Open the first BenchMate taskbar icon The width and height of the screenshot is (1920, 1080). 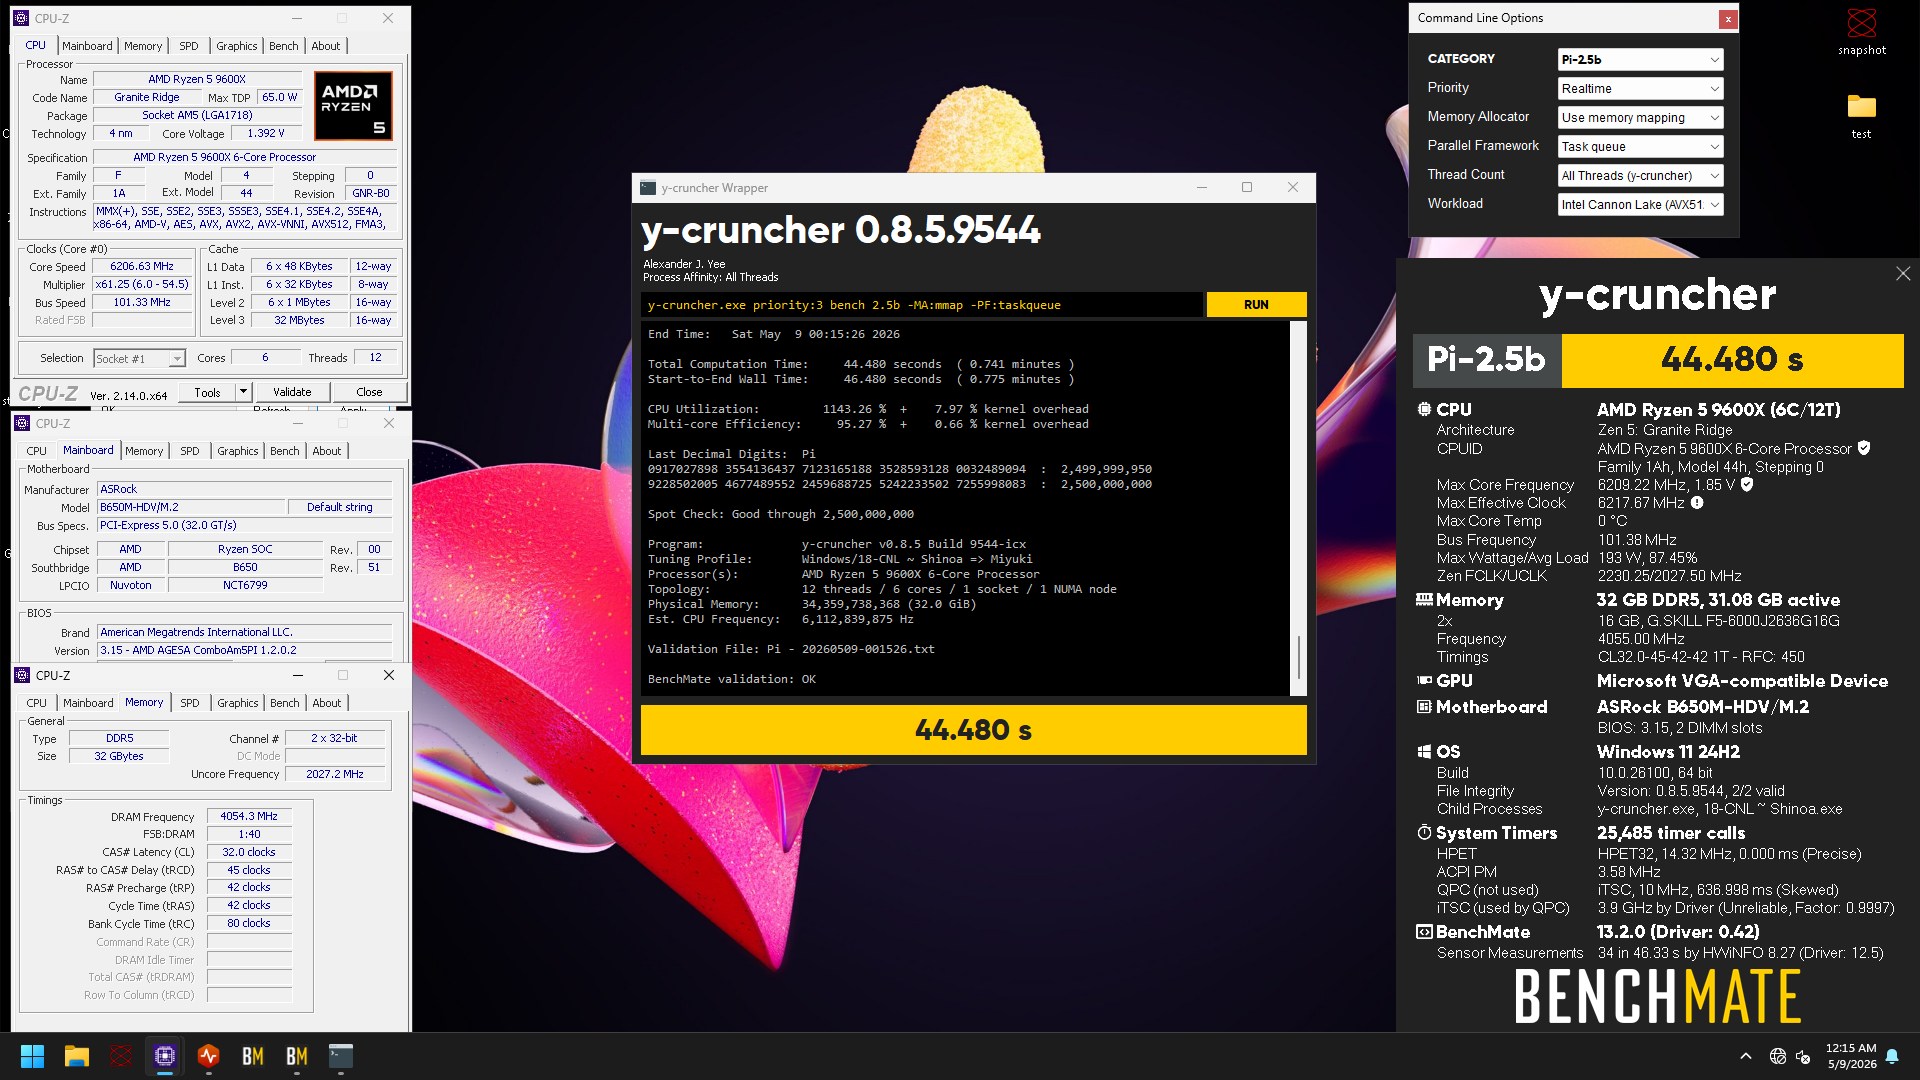point(253,1056)
